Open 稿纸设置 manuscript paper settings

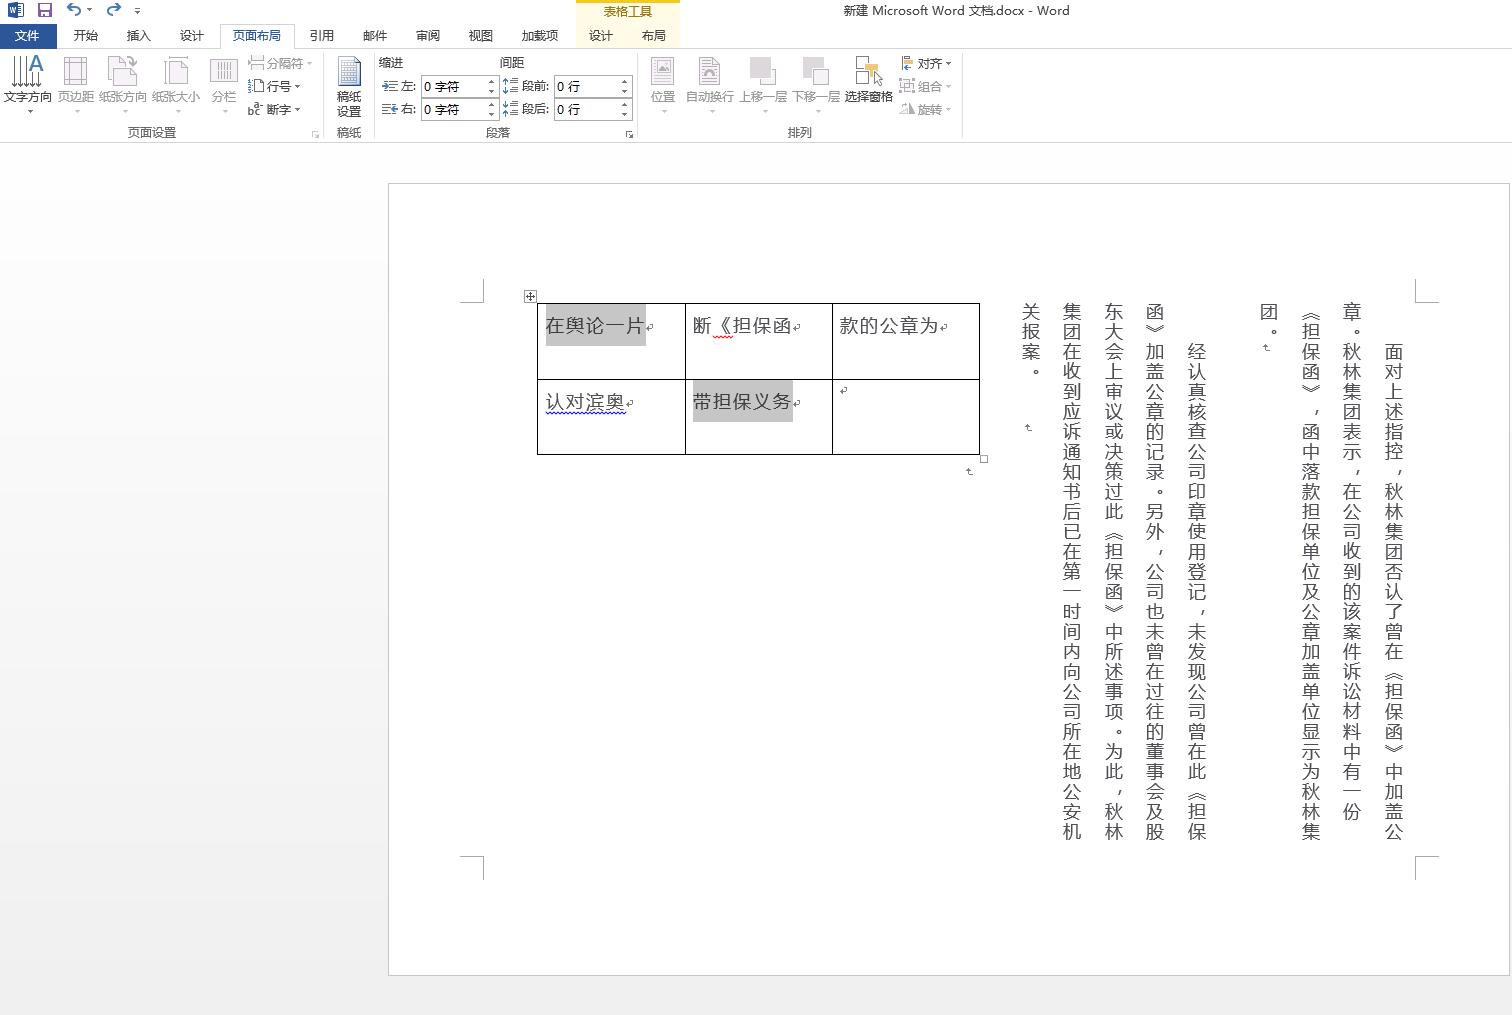point(349,87)
